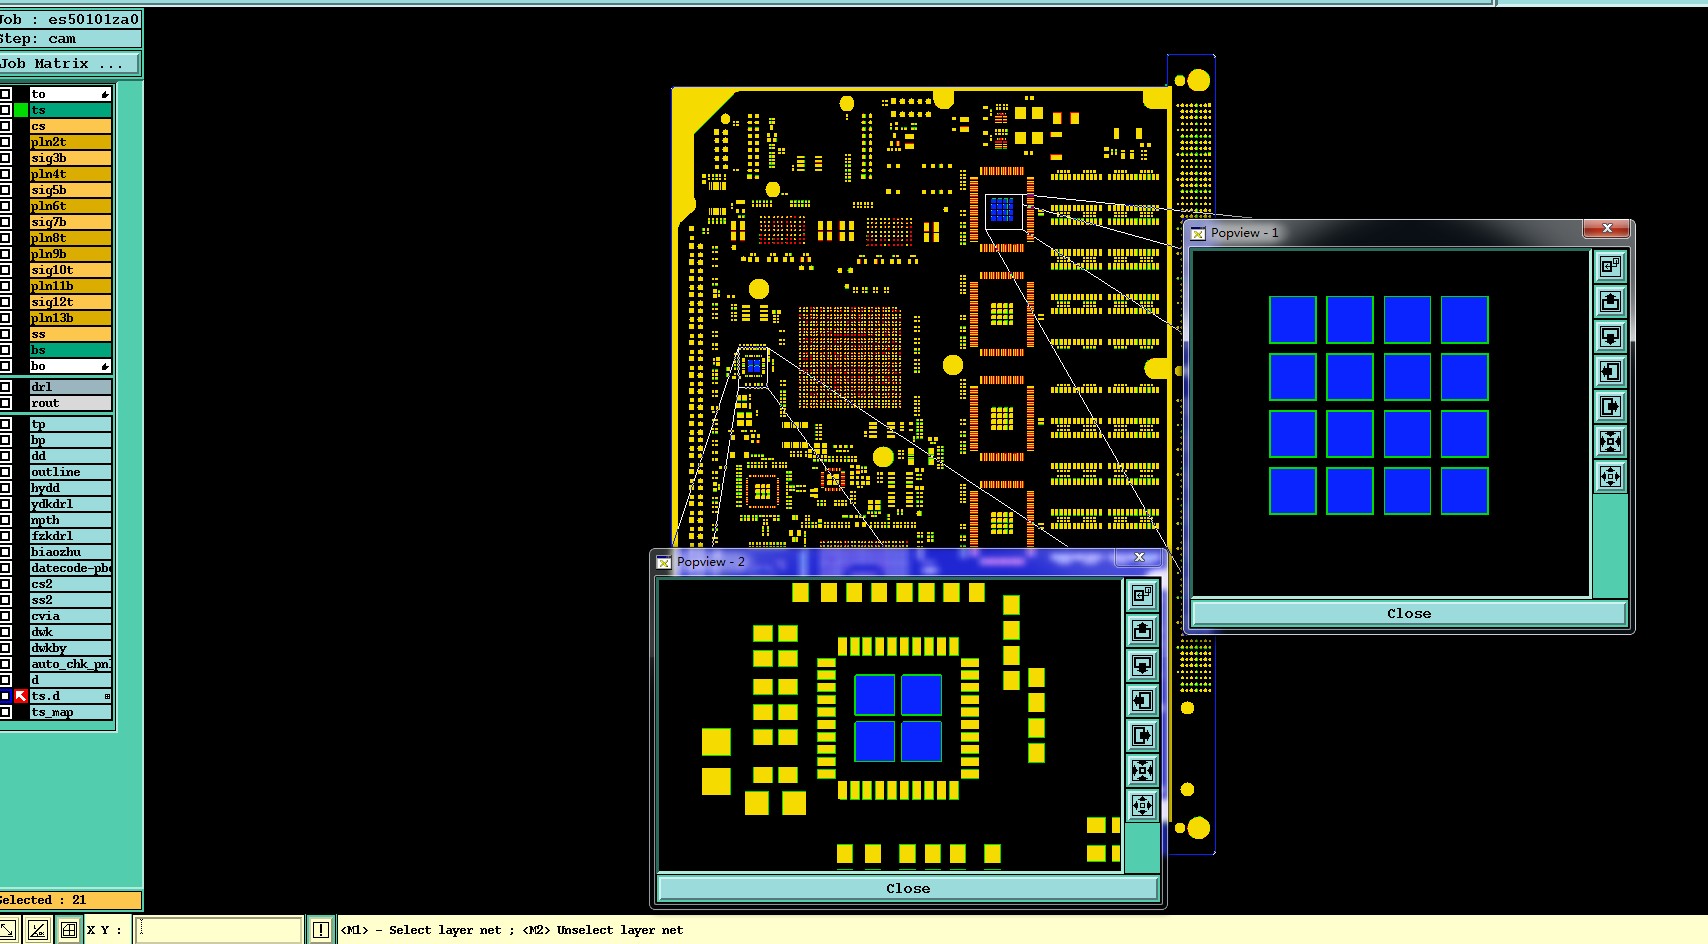1708x944 pixels.
Task: Click the X Y coordinate input field
Action: pyautogui.click(x=220, y=930)
